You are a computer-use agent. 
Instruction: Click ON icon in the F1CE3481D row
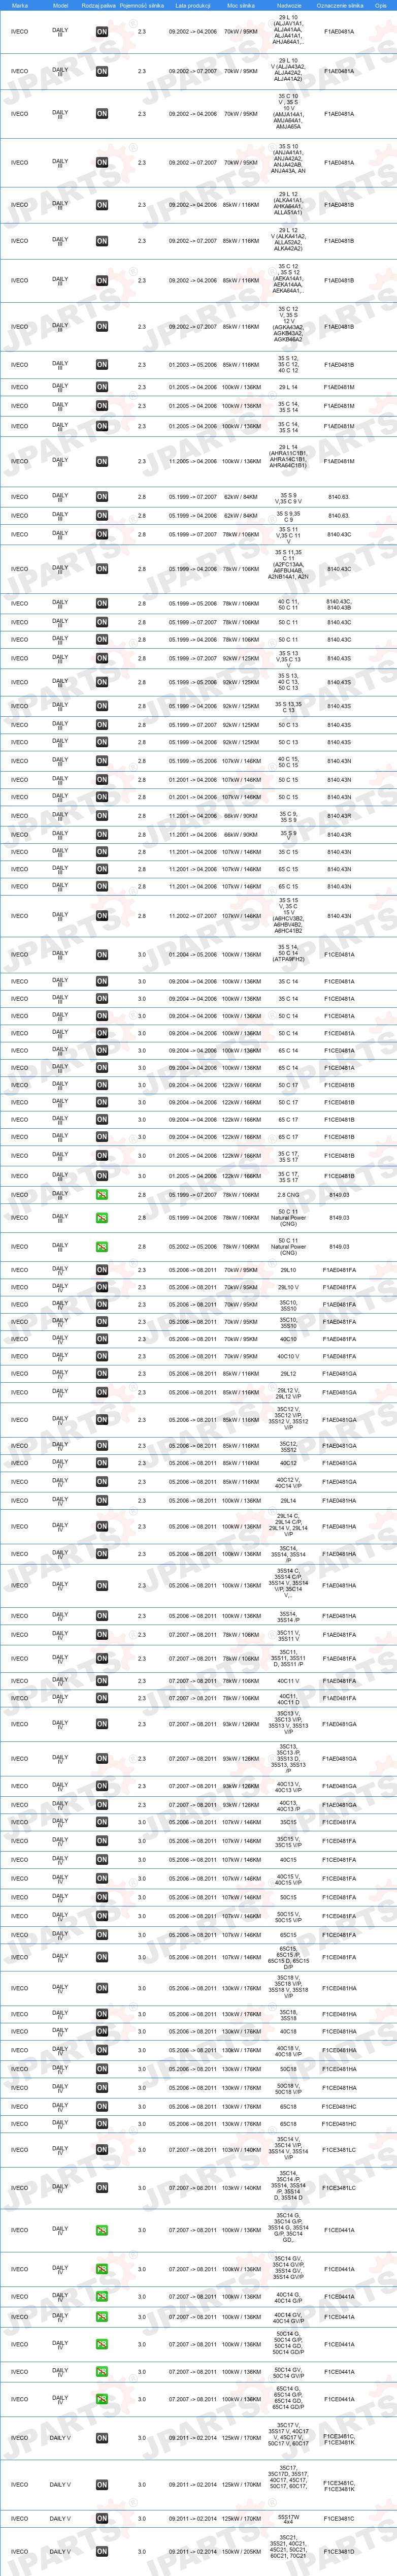pos(102,2552)
